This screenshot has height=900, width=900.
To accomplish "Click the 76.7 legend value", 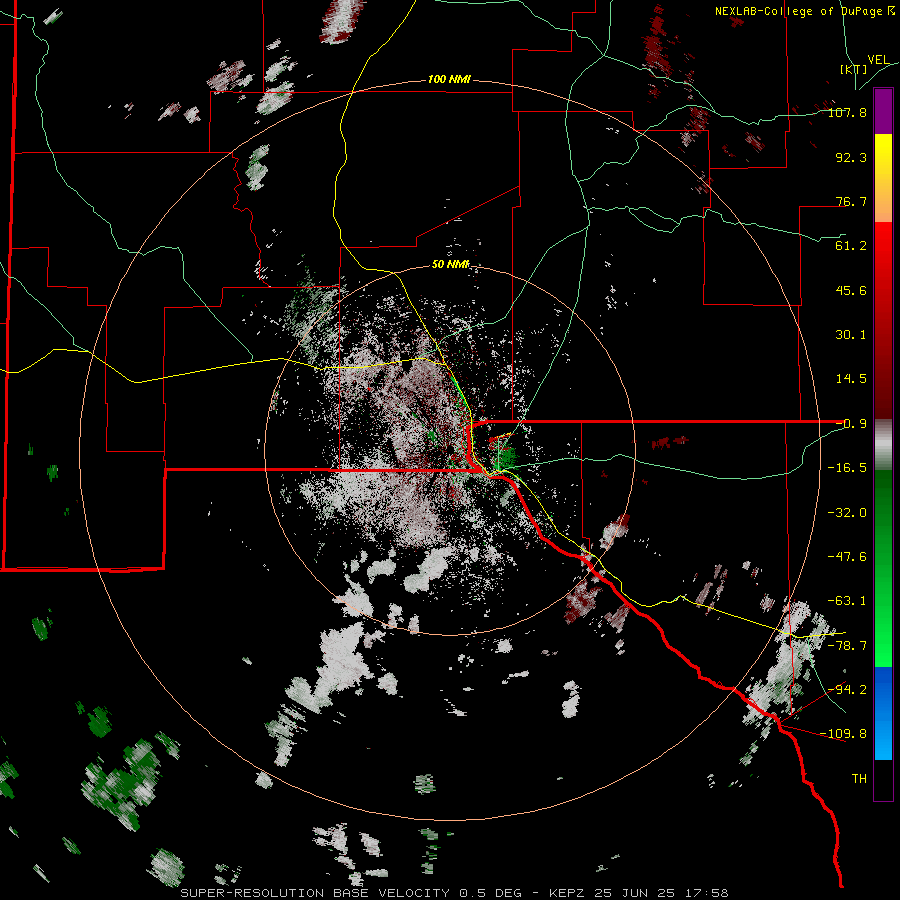I will (851, 201).
